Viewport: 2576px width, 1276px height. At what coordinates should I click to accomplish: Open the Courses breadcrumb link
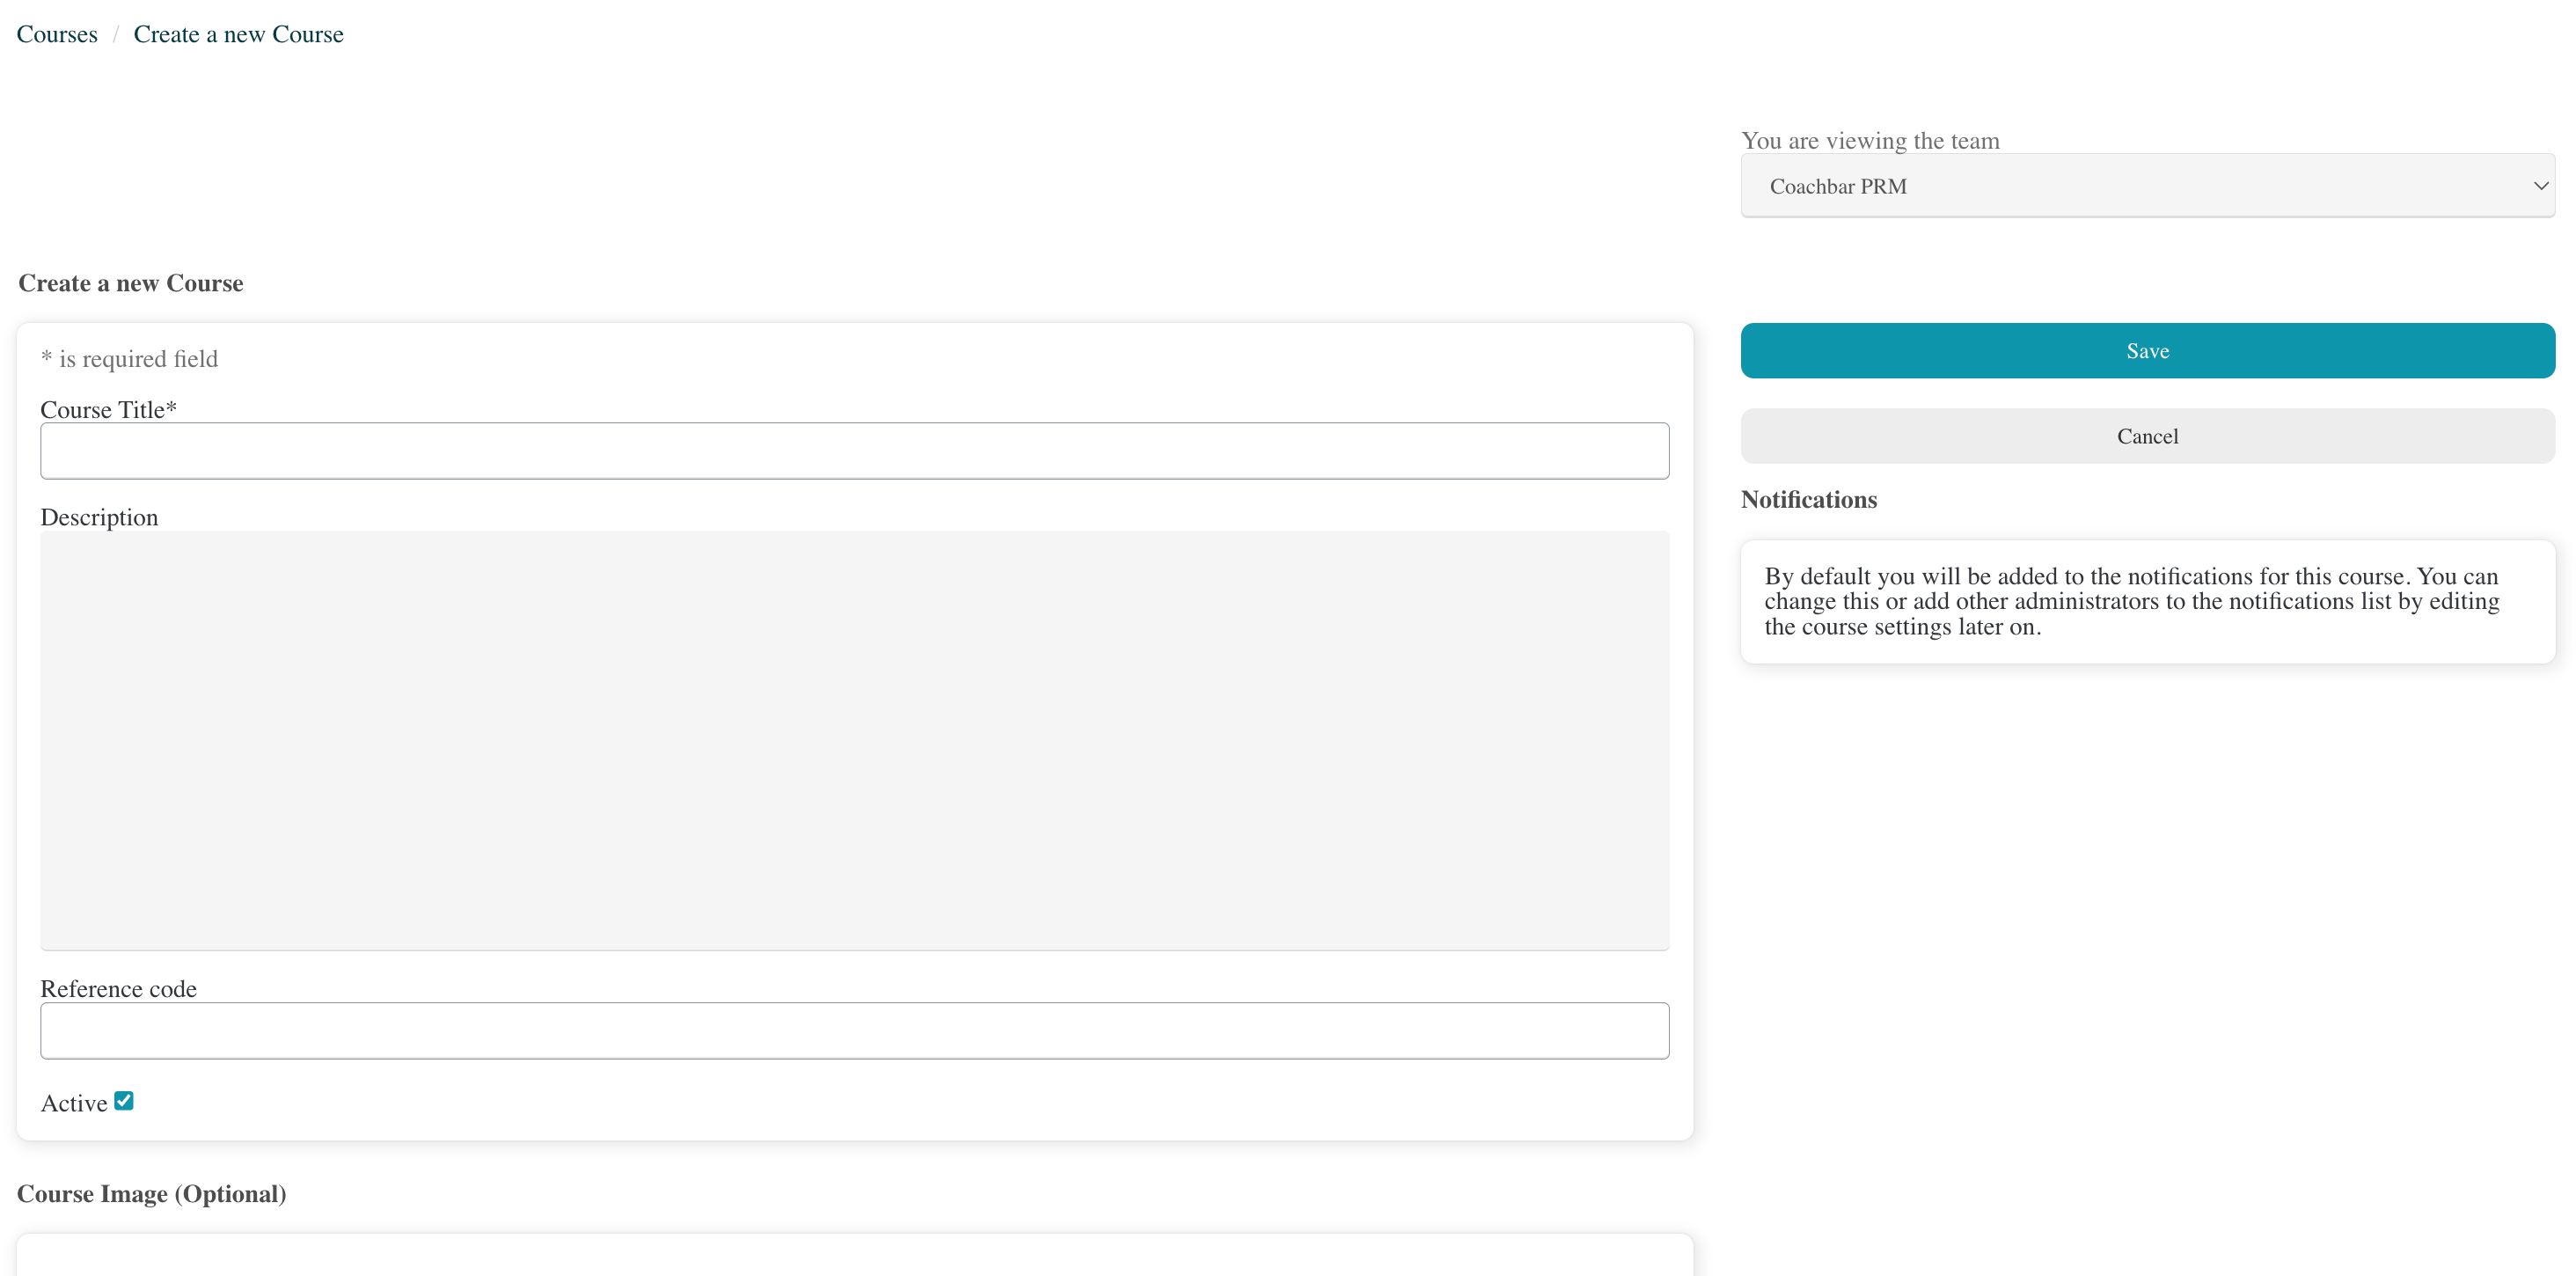click(x=57, y=34)
